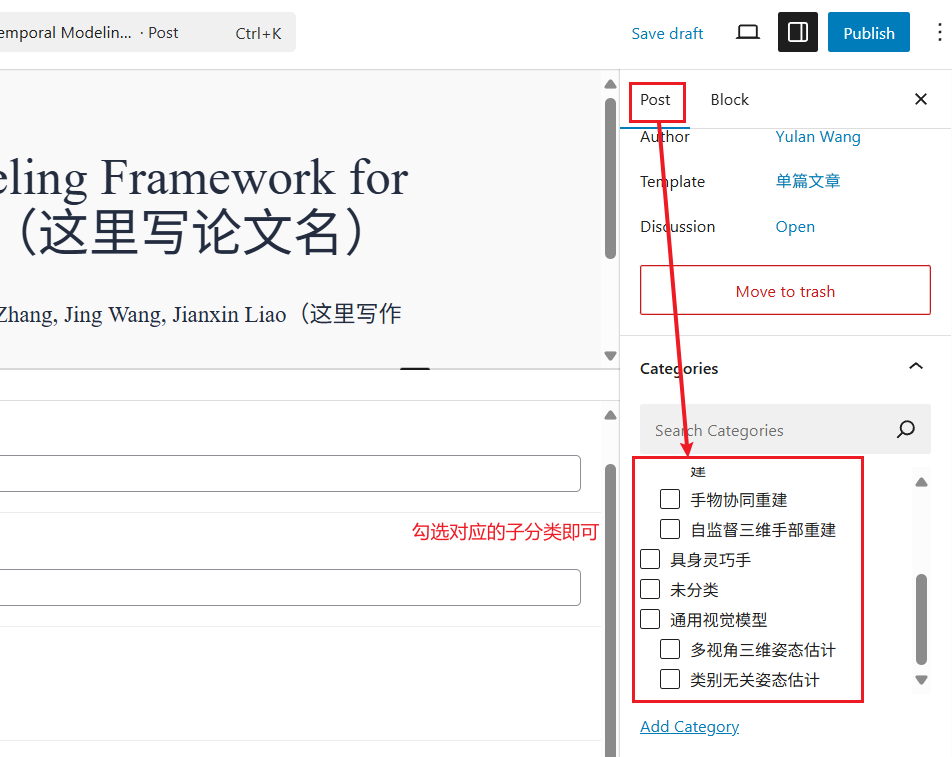This screenshot has width=952, height=757.
Task: Select the Post tab
Action: (656, 100)
